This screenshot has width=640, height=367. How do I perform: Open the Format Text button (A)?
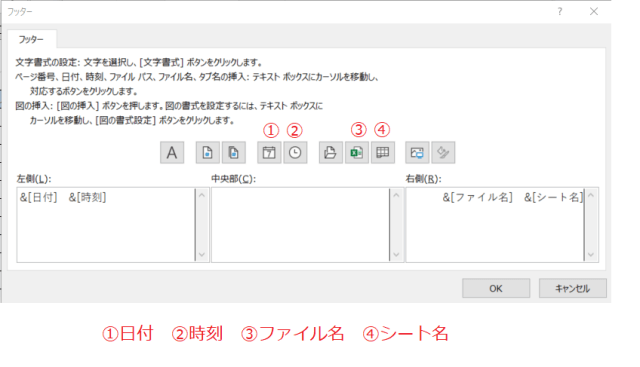[x=172, y=153]
